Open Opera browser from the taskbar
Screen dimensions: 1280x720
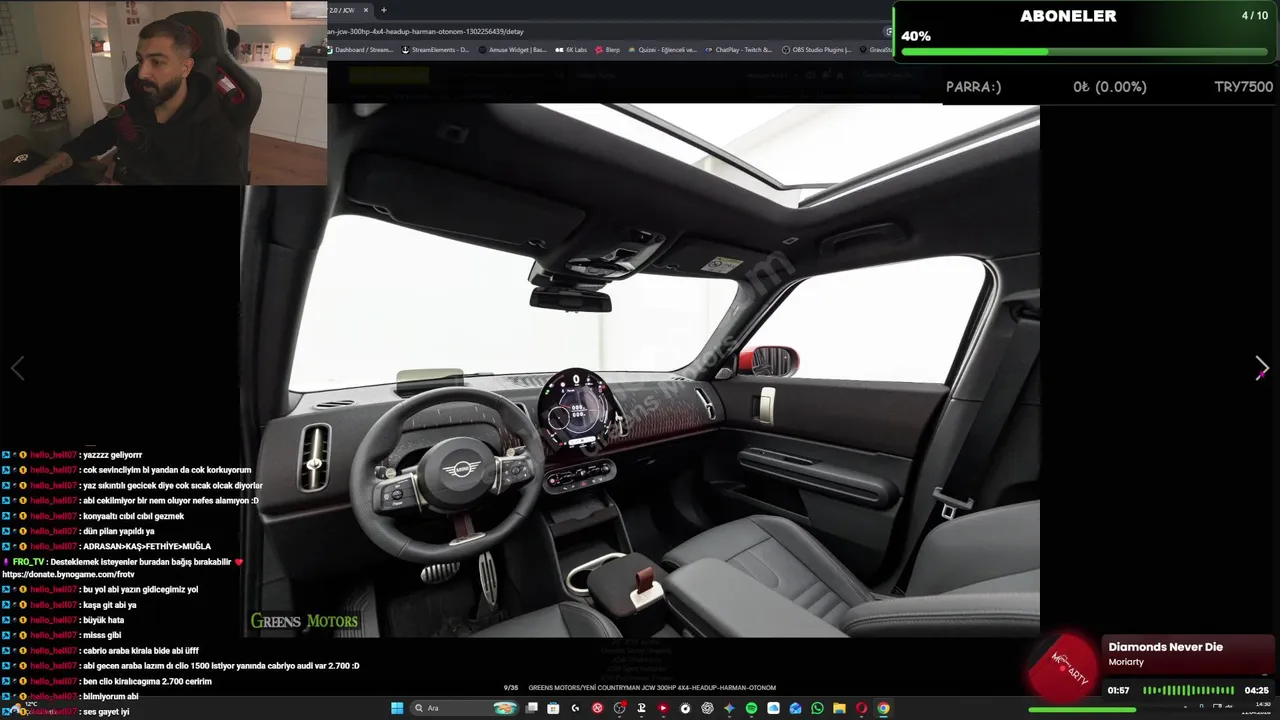point(861,708)
